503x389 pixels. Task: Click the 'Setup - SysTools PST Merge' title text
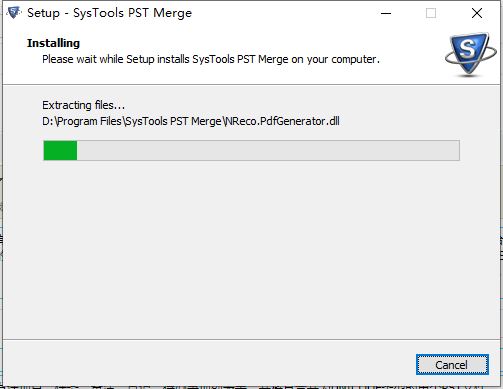(x=109, y=13)
